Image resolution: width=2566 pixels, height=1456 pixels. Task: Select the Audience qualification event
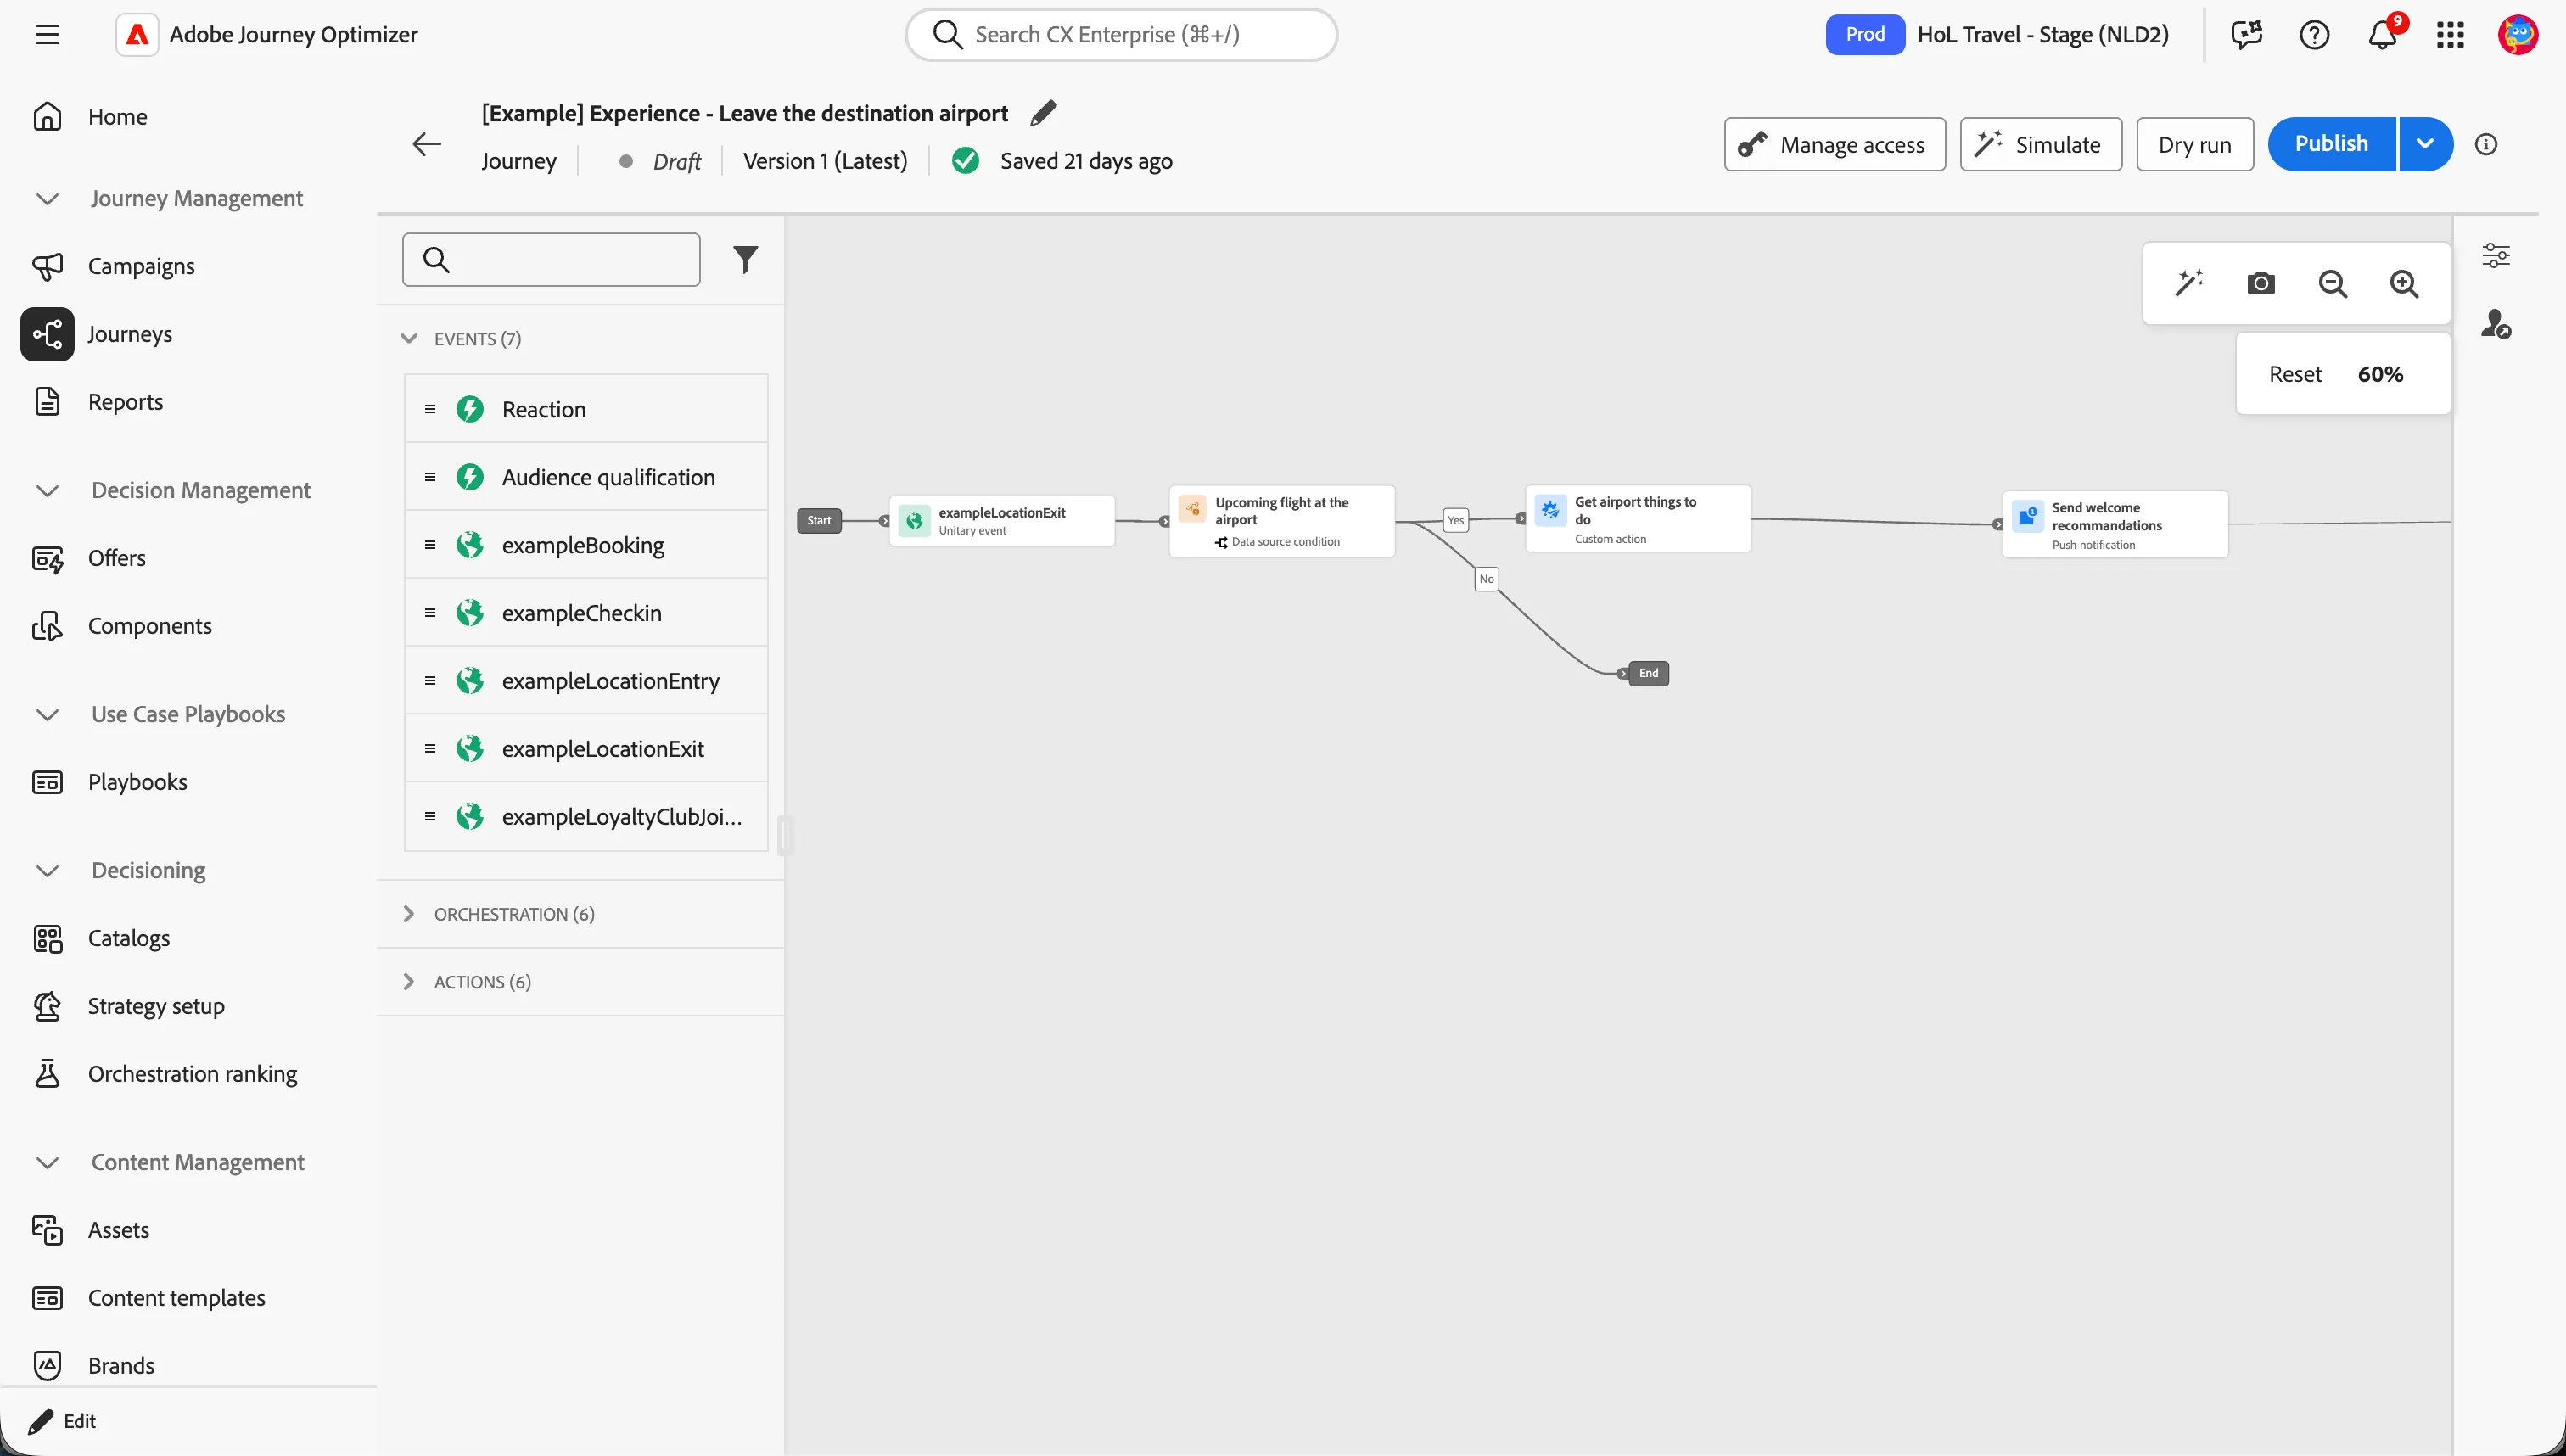(586, 477)
